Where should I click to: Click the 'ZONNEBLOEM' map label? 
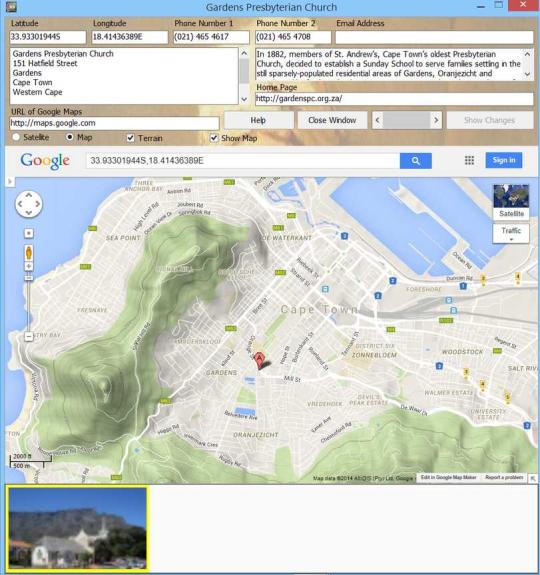pos(374,355)
